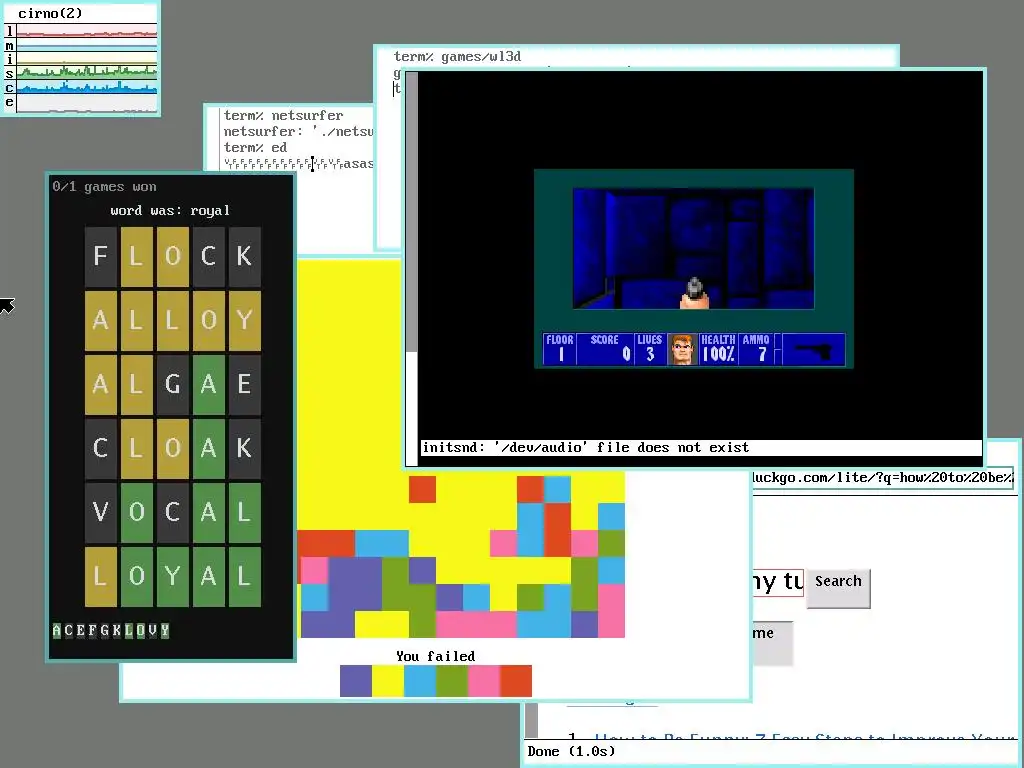Click letter G in the used letters row

pos(104,630)
